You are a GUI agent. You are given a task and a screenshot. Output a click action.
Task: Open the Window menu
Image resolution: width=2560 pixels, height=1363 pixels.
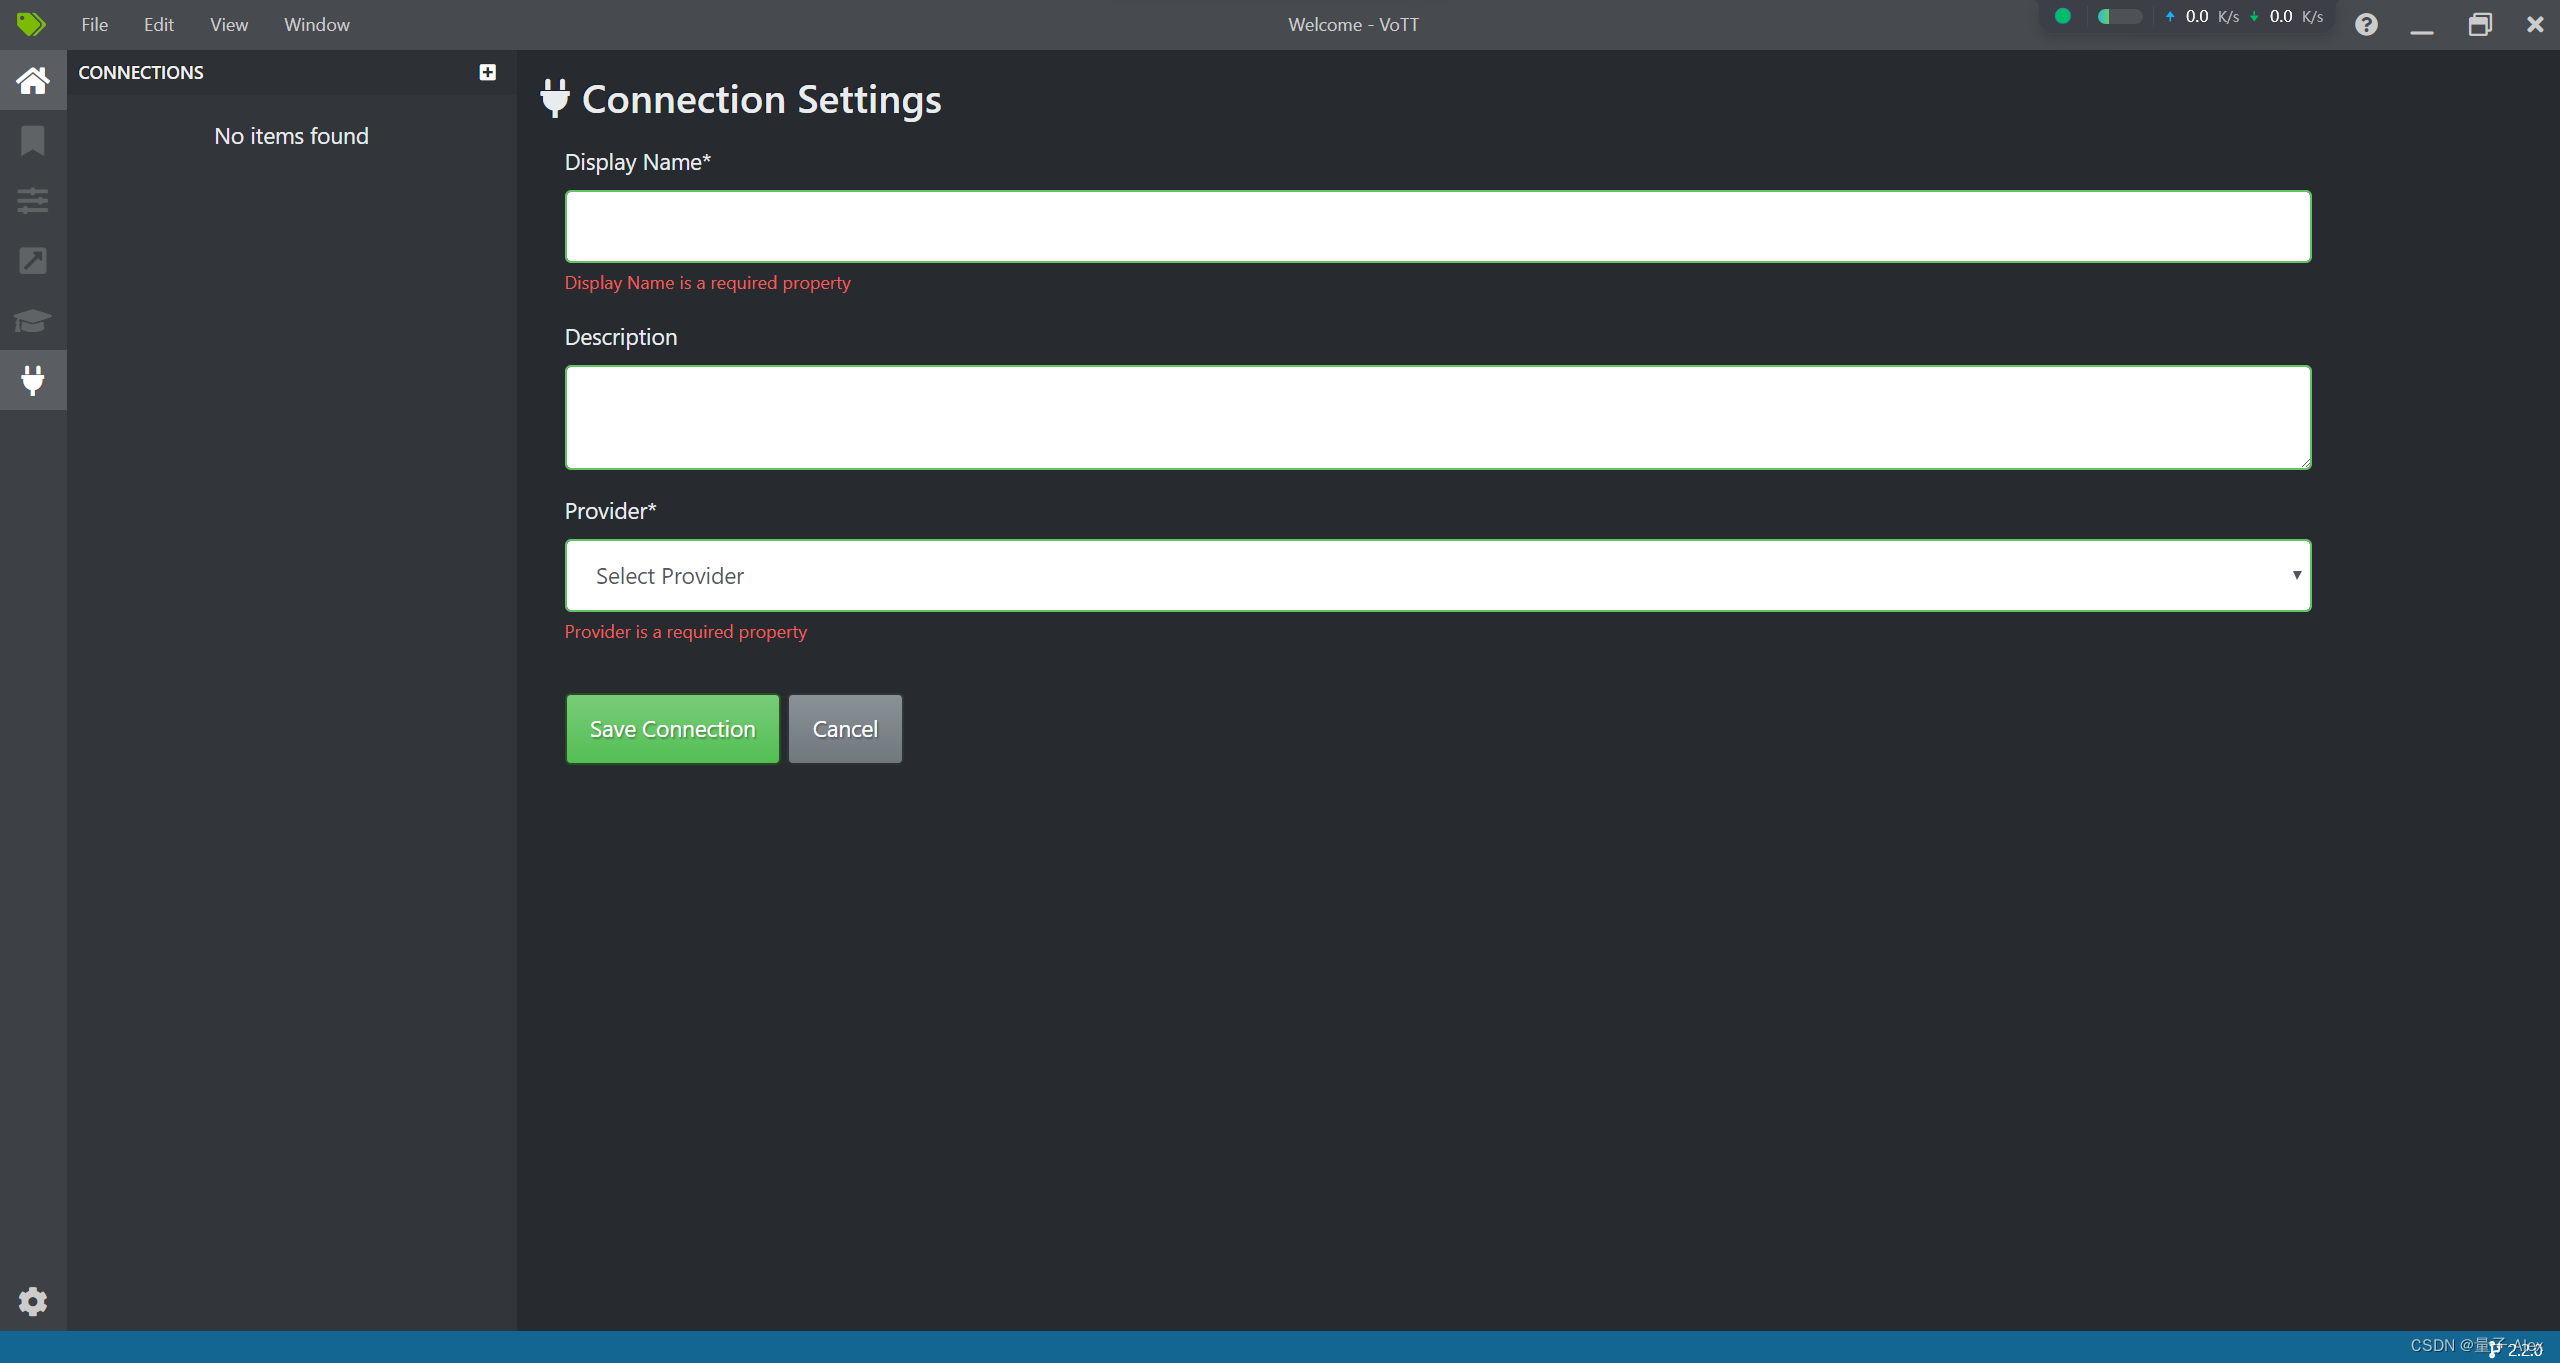point(316,25)
